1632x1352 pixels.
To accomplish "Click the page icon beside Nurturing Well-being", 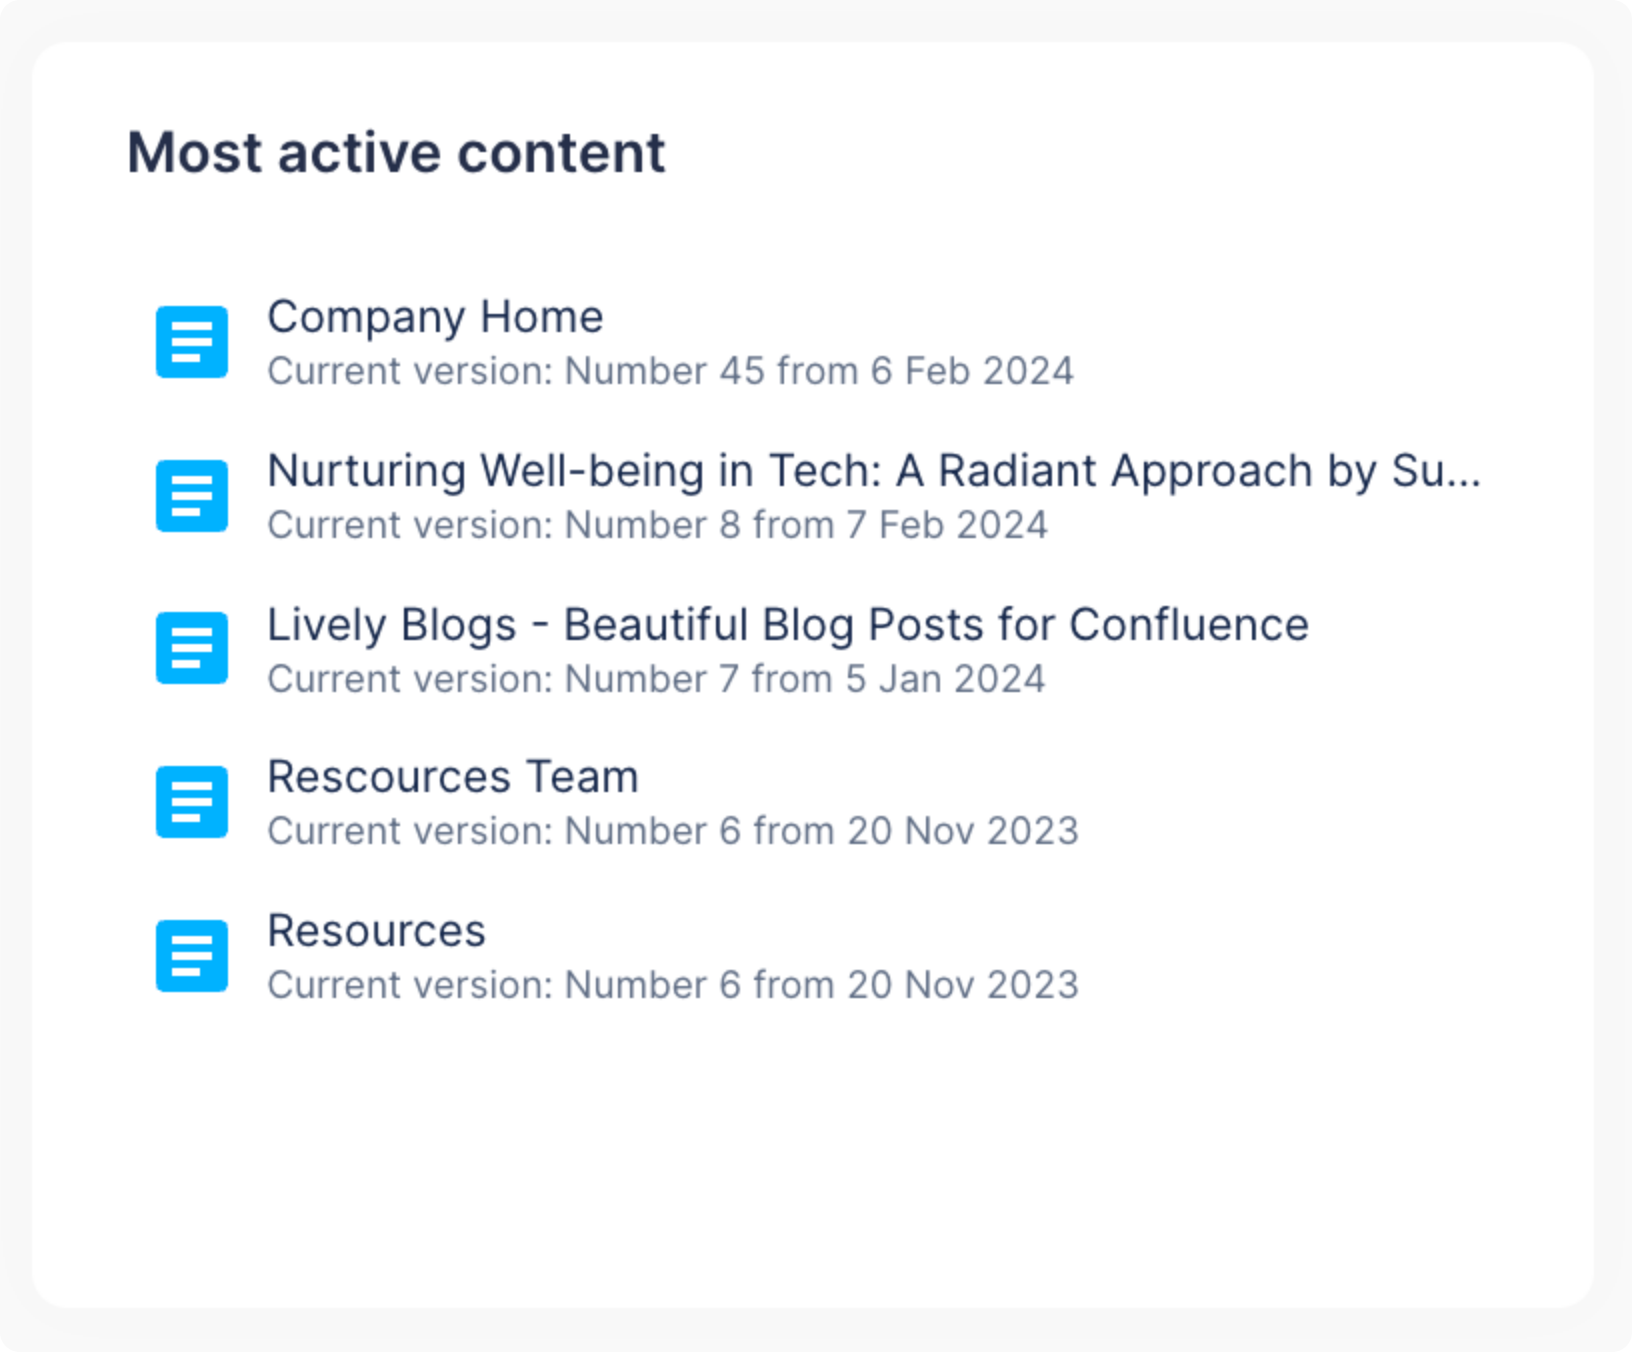I will coord(191,496).
